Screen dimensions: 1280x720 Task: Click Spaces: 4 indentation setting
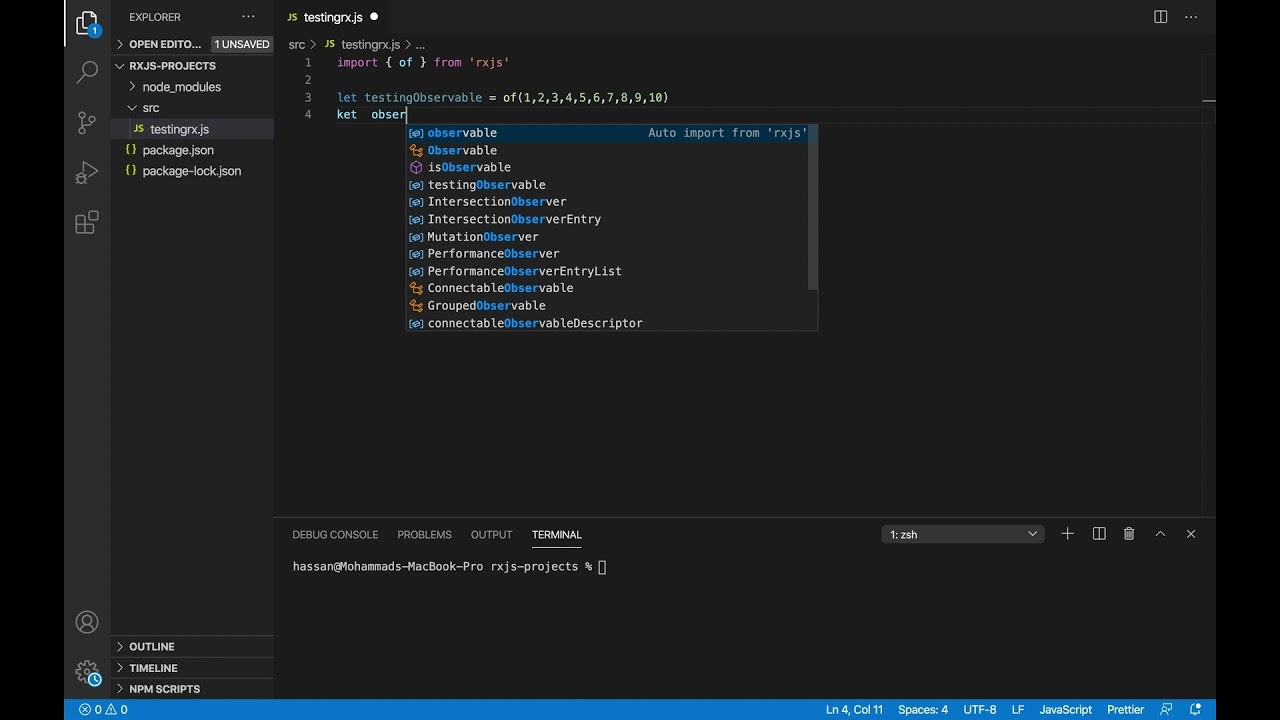point(923,710)
